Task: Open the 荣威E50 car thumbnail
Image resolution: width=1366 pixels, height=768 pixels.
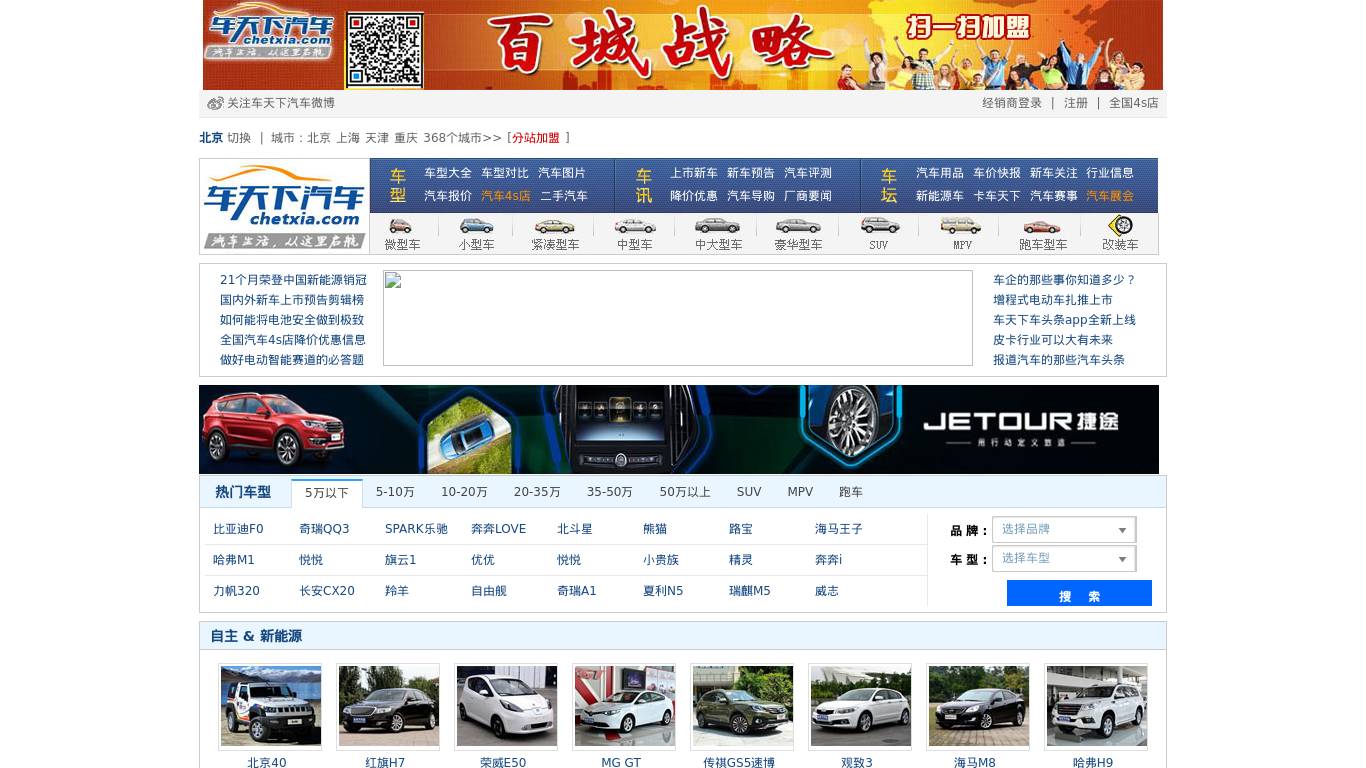Action: click(507, 706)
